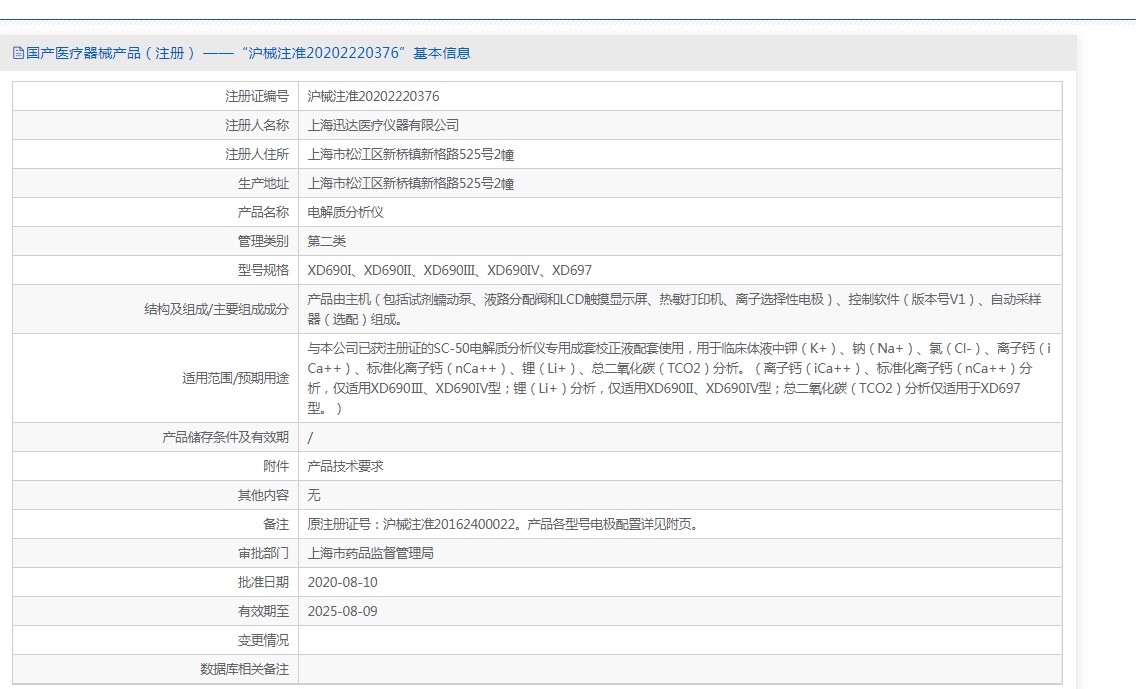1136x689 pixels.
Task: Select the remark text with 沪械注准20162400022
Action: [x=504, y=525]
